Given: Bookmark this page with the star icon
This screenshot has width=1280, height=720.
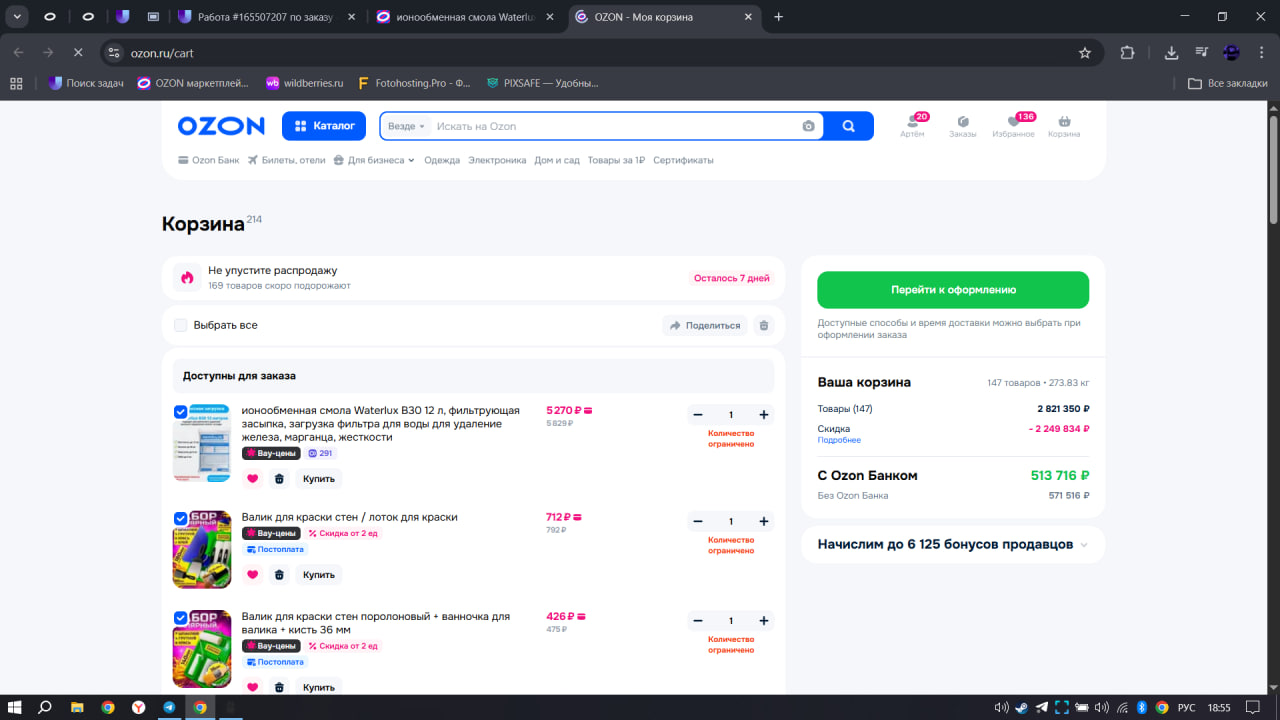Looking at the screenshot, I should [x=1085, y=53].
